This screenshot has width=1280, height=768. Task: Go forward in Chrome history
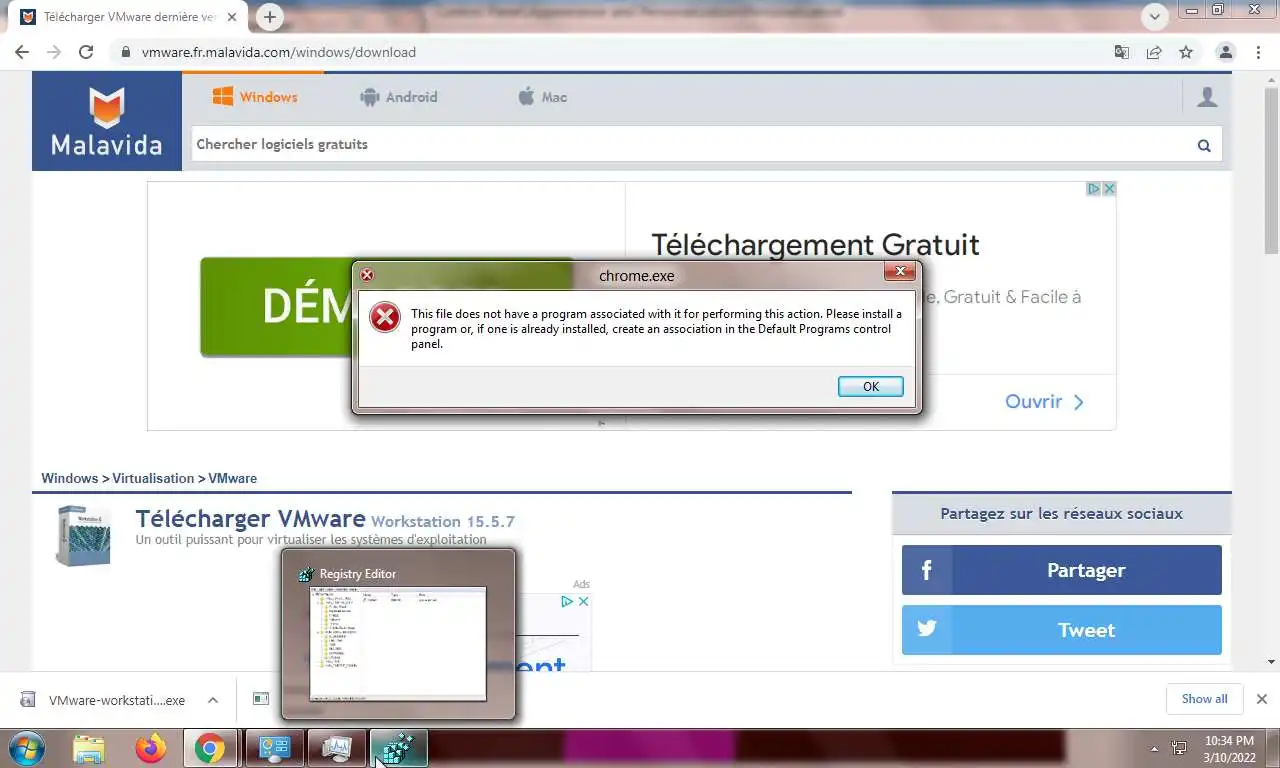(54, 52)
